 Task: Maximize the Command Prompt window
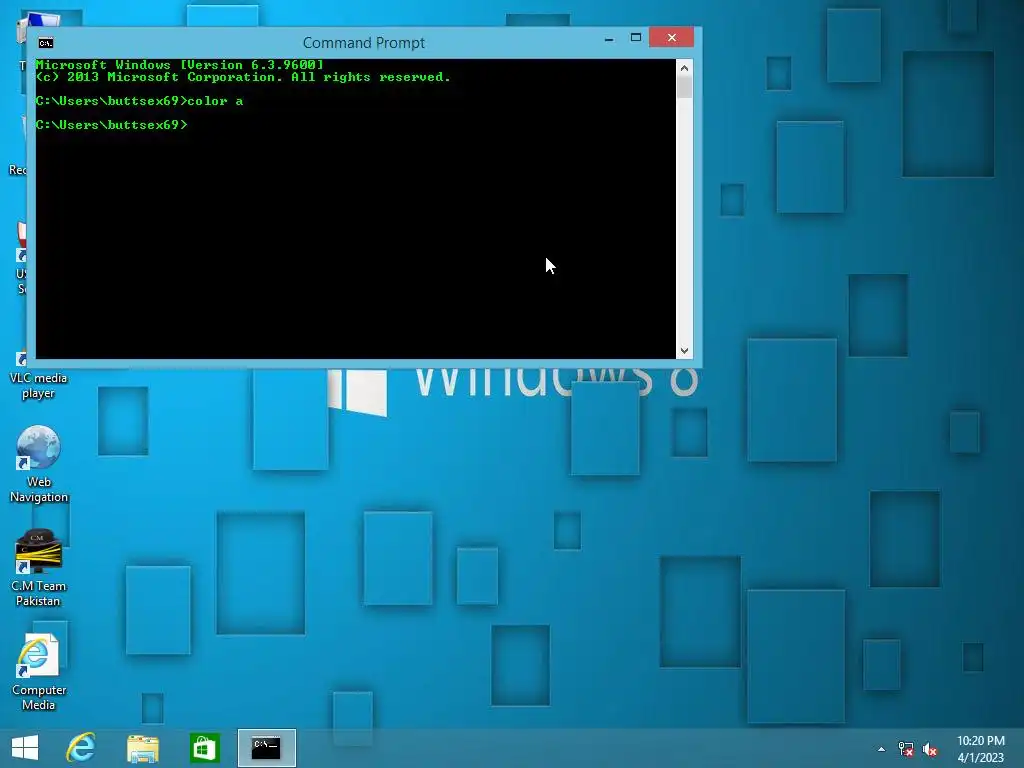[635, 38]
